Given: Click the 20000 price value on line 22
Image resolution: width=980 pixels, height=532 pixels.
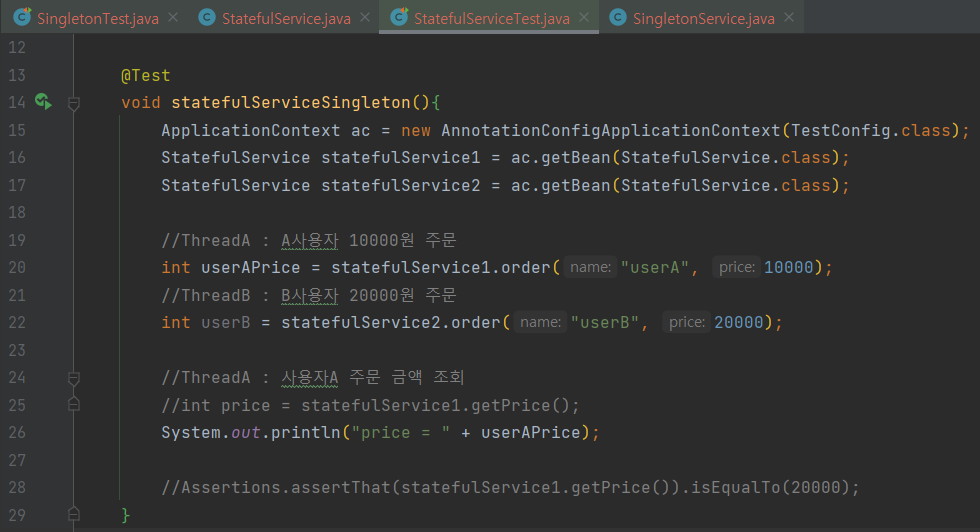Looking at the screenshot, I should pos(739,323).
